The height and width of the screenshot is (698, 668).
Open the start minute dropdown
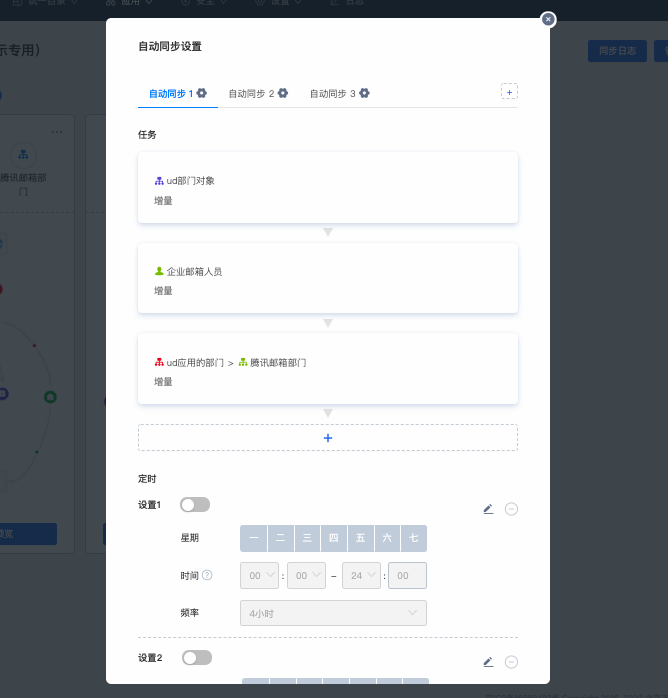tap(307, 576)
